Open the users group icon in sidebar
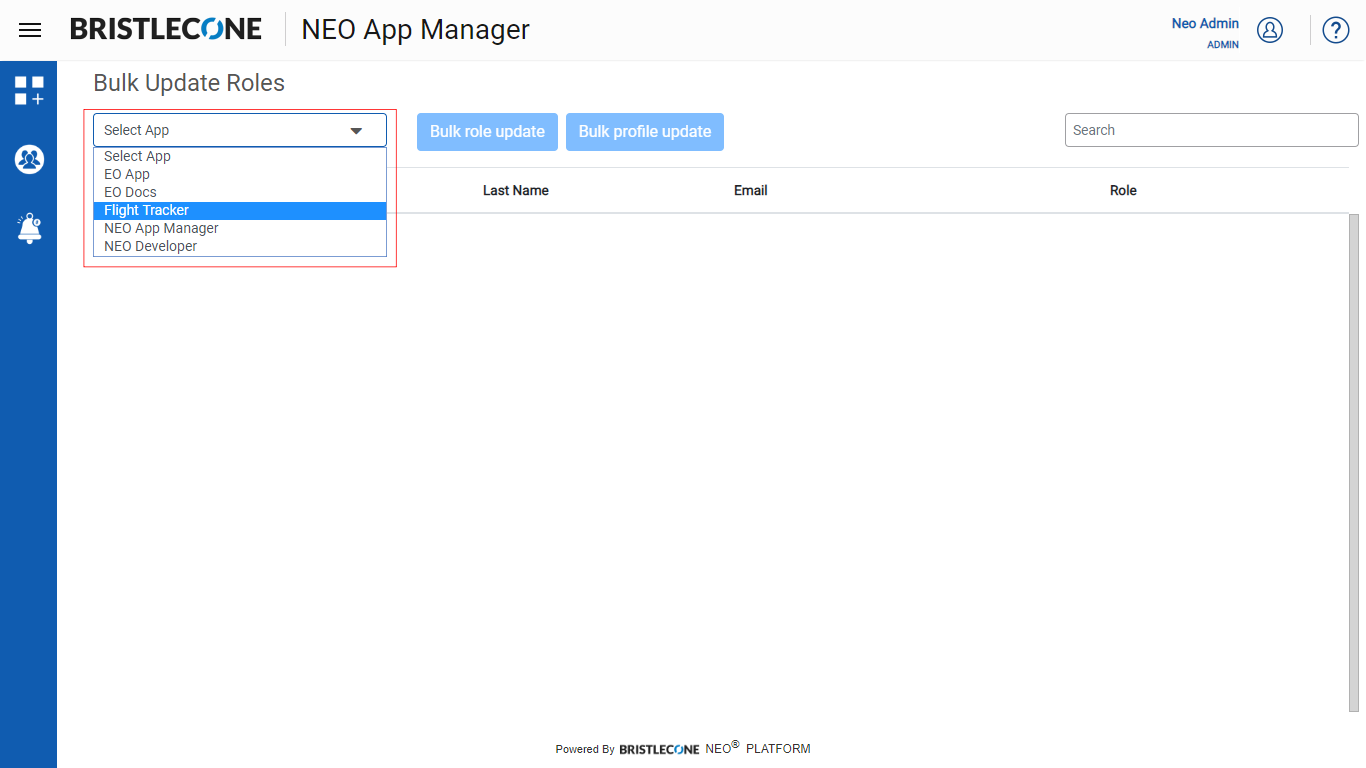Screen dimensions: 1366x768 (x=29, y=159)
